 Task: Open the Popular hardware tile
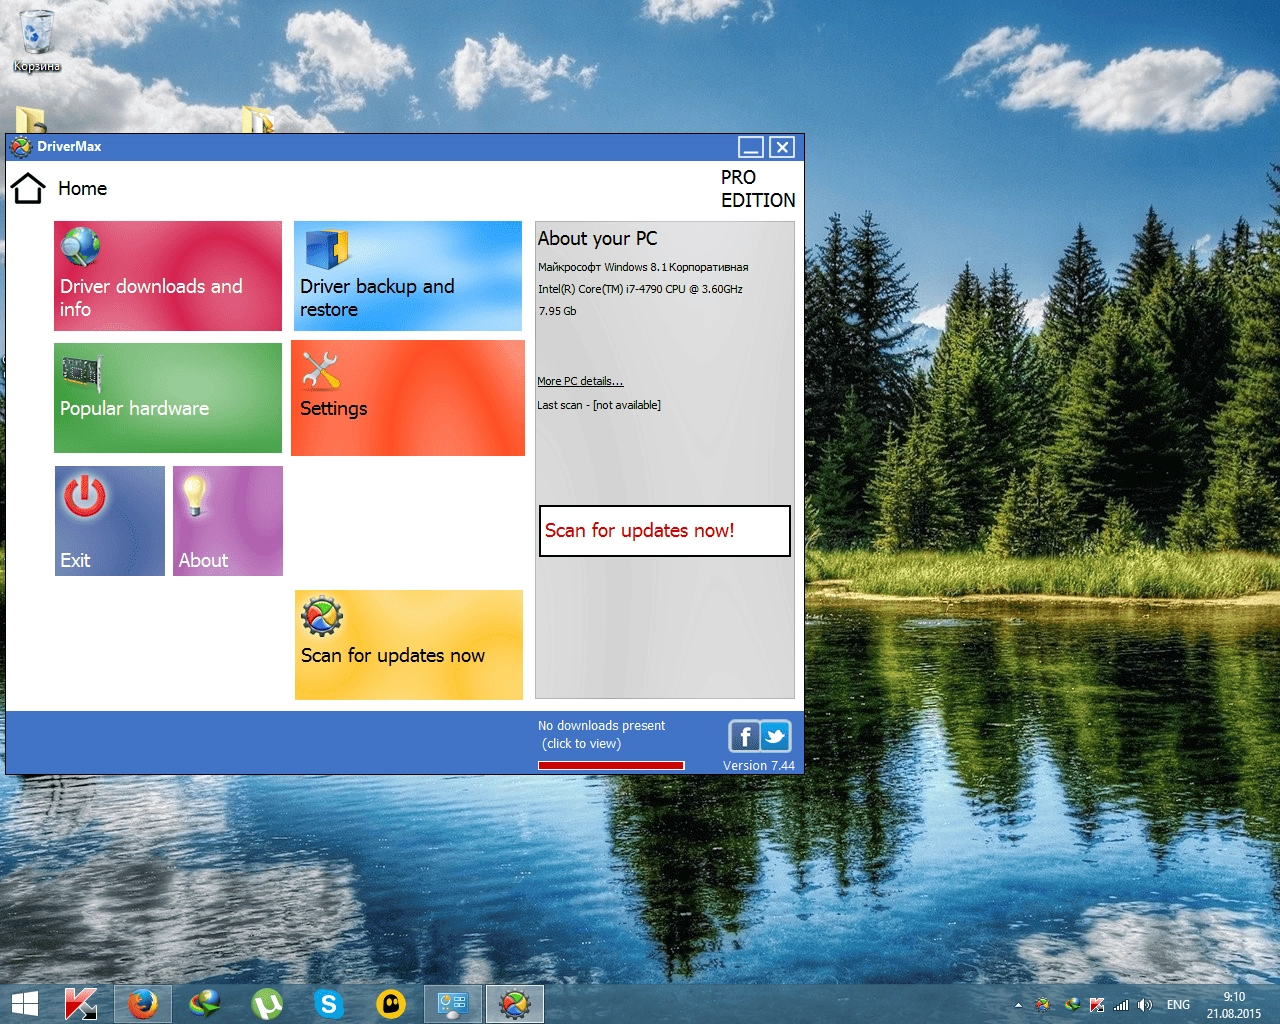pyautogui.click(x=168, y=398)
